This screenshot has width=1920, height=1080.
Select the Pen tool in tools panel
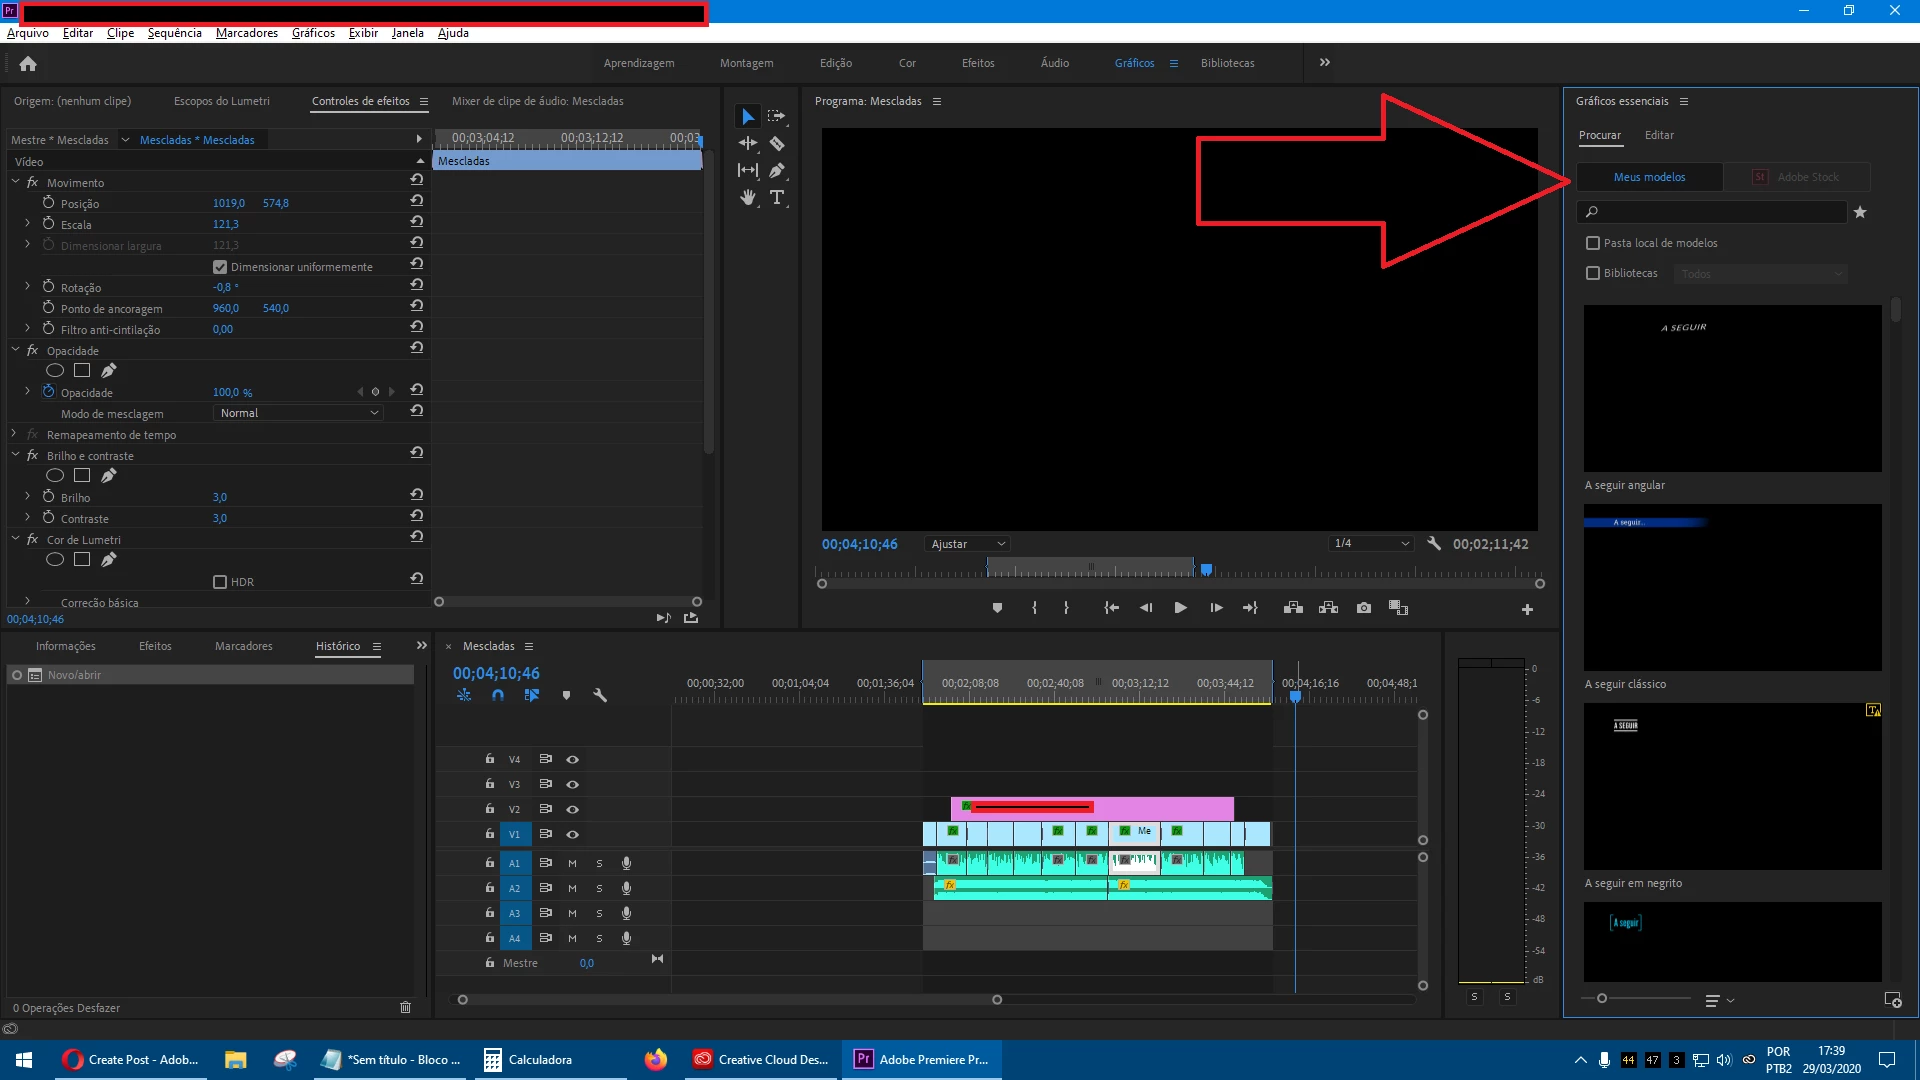(777, 171)
